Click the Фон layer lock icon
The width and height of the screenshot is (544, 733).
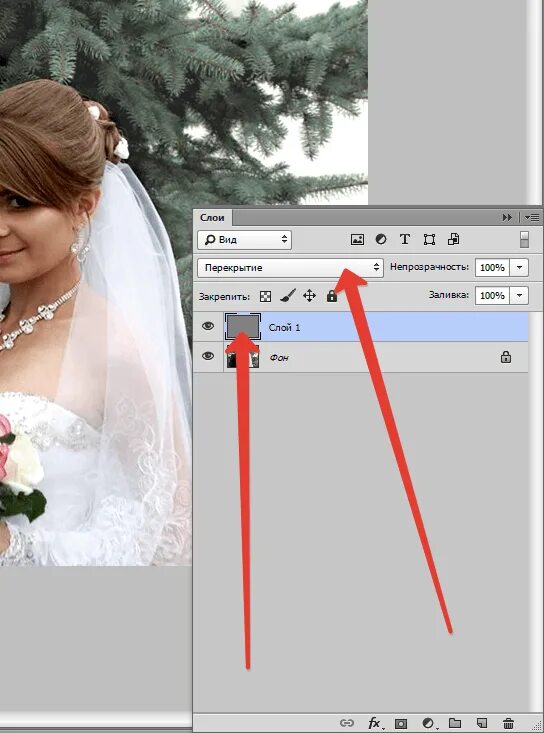[x=506, y=357]
